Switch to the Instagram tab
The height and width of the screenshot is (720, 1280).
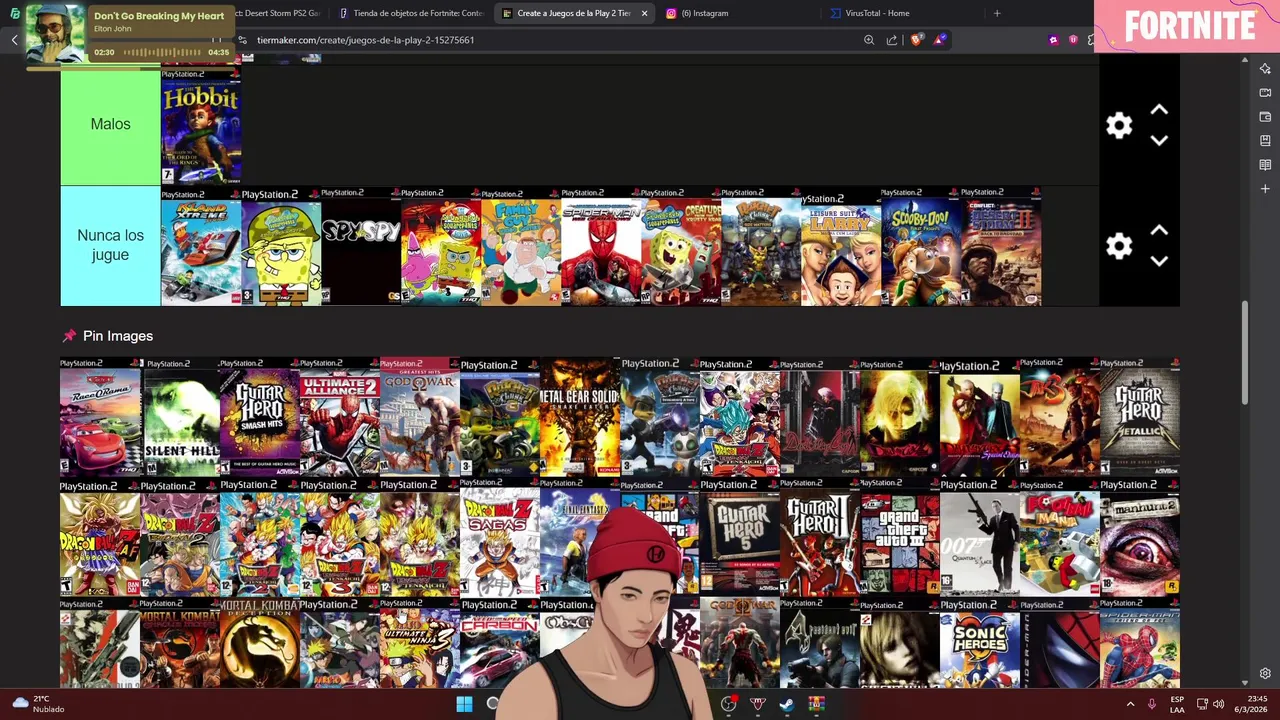click(x=735, y=13)
